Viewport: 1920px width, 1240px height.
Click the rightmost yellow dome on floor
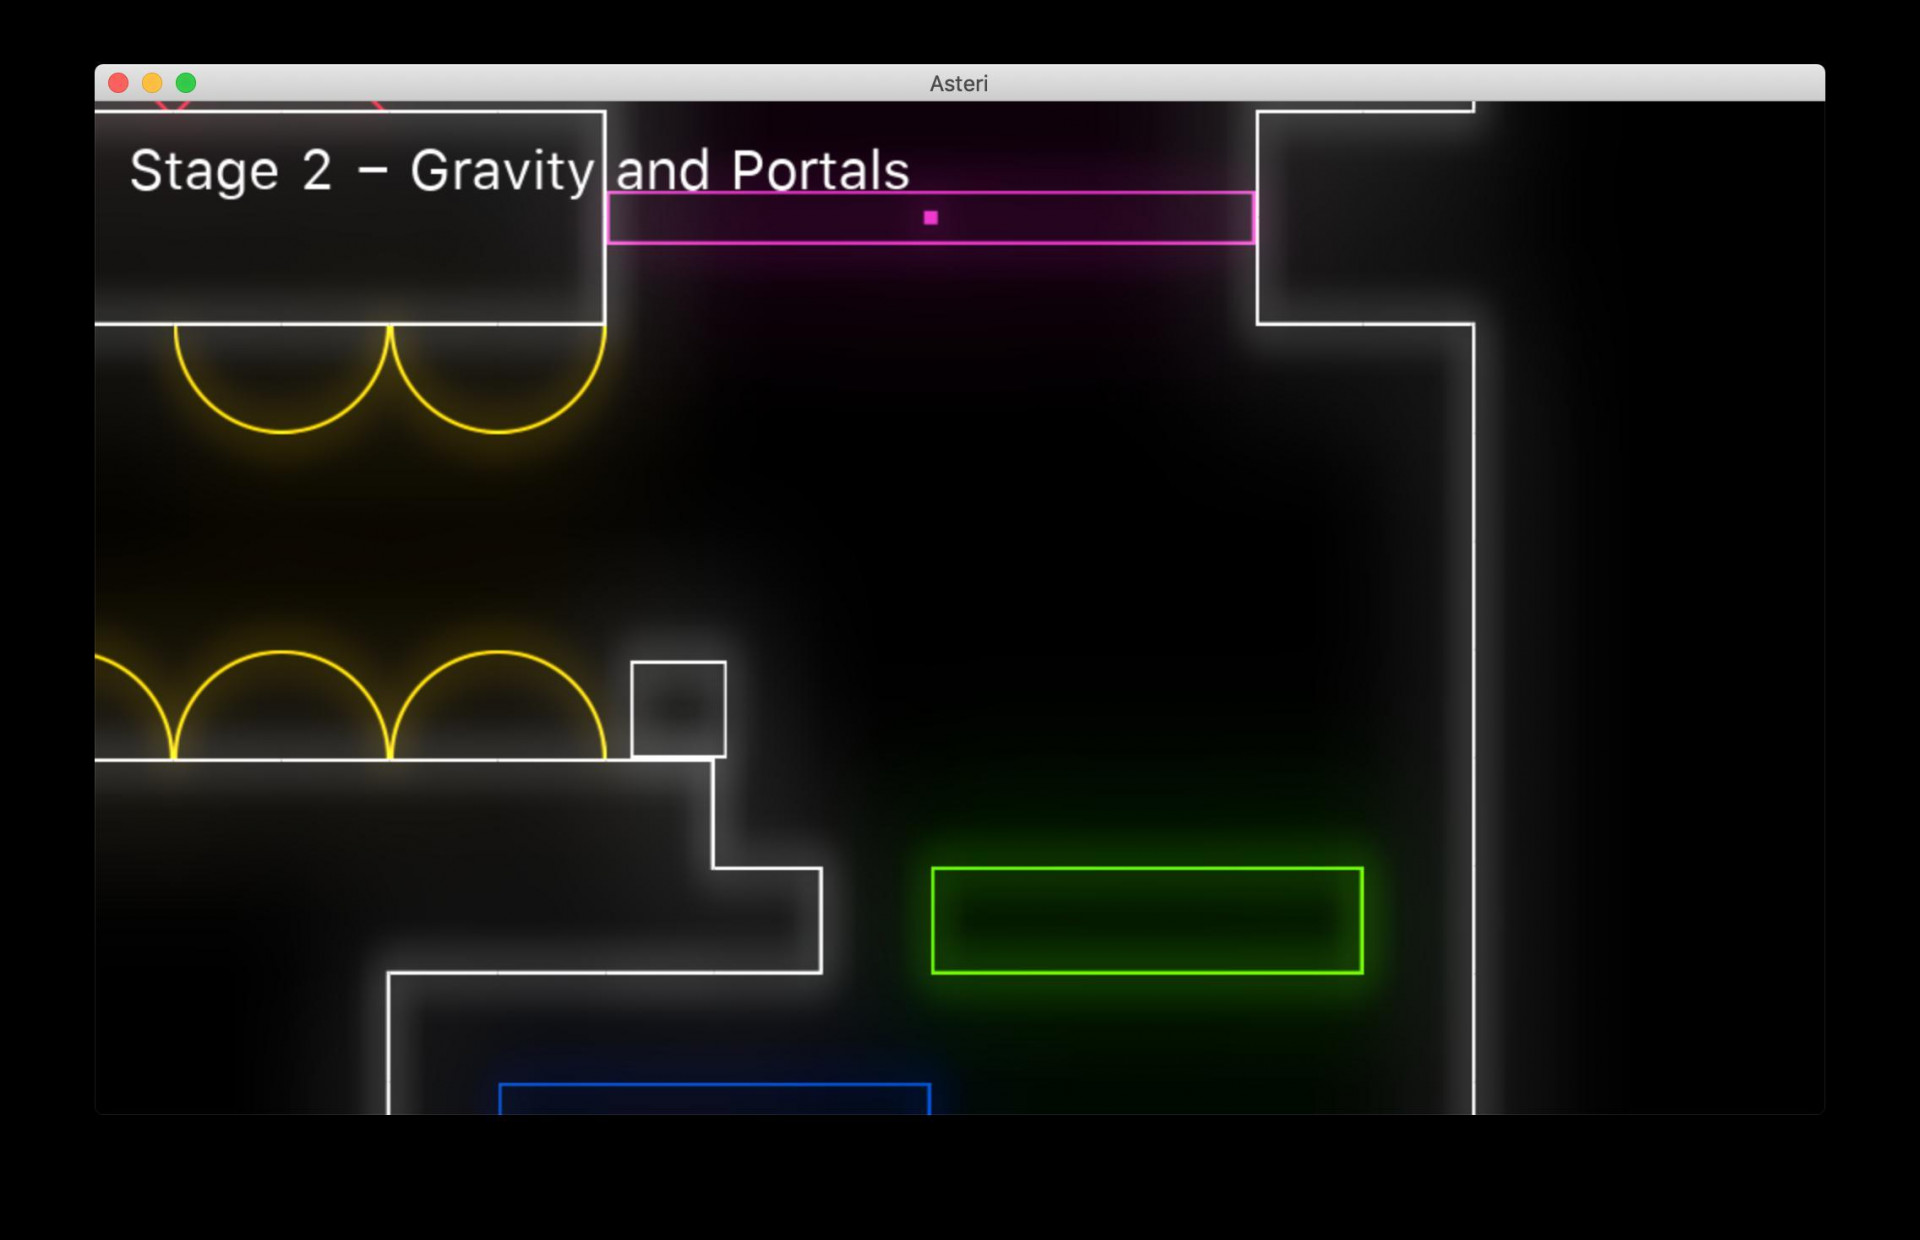click(498, 705)
